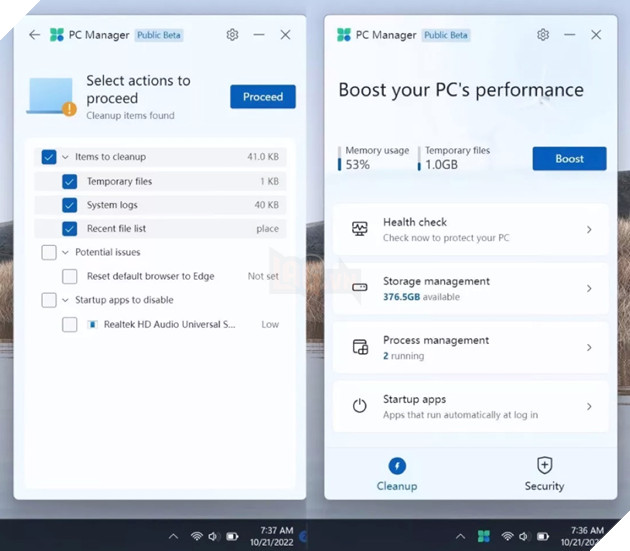Viewport: 630px width, 551px height.
Task: Close the right PC Manager window
Action: 596,35
